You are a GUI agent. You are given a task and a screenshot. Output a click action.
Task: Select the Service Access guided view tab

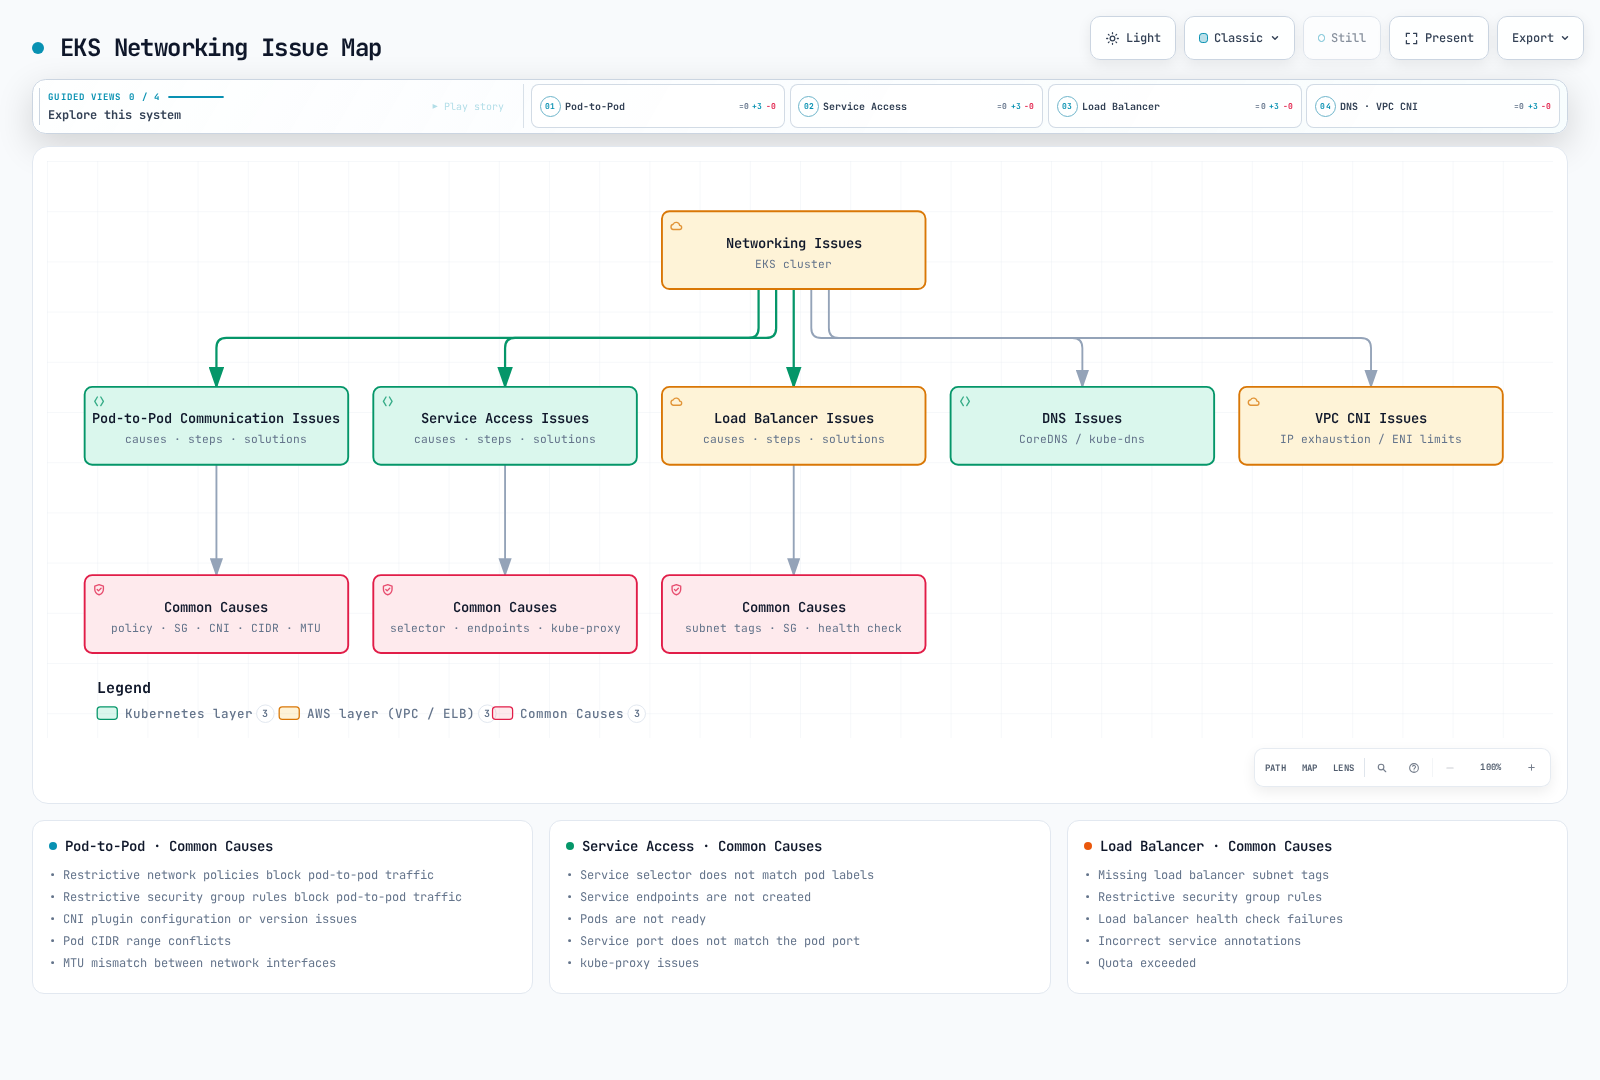[x=916, y=106]
